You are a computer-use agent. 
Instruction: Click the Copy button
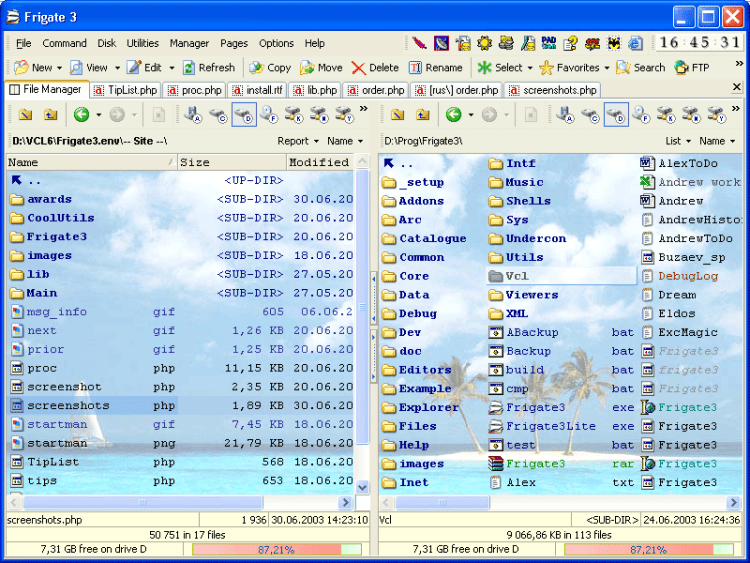269,68
